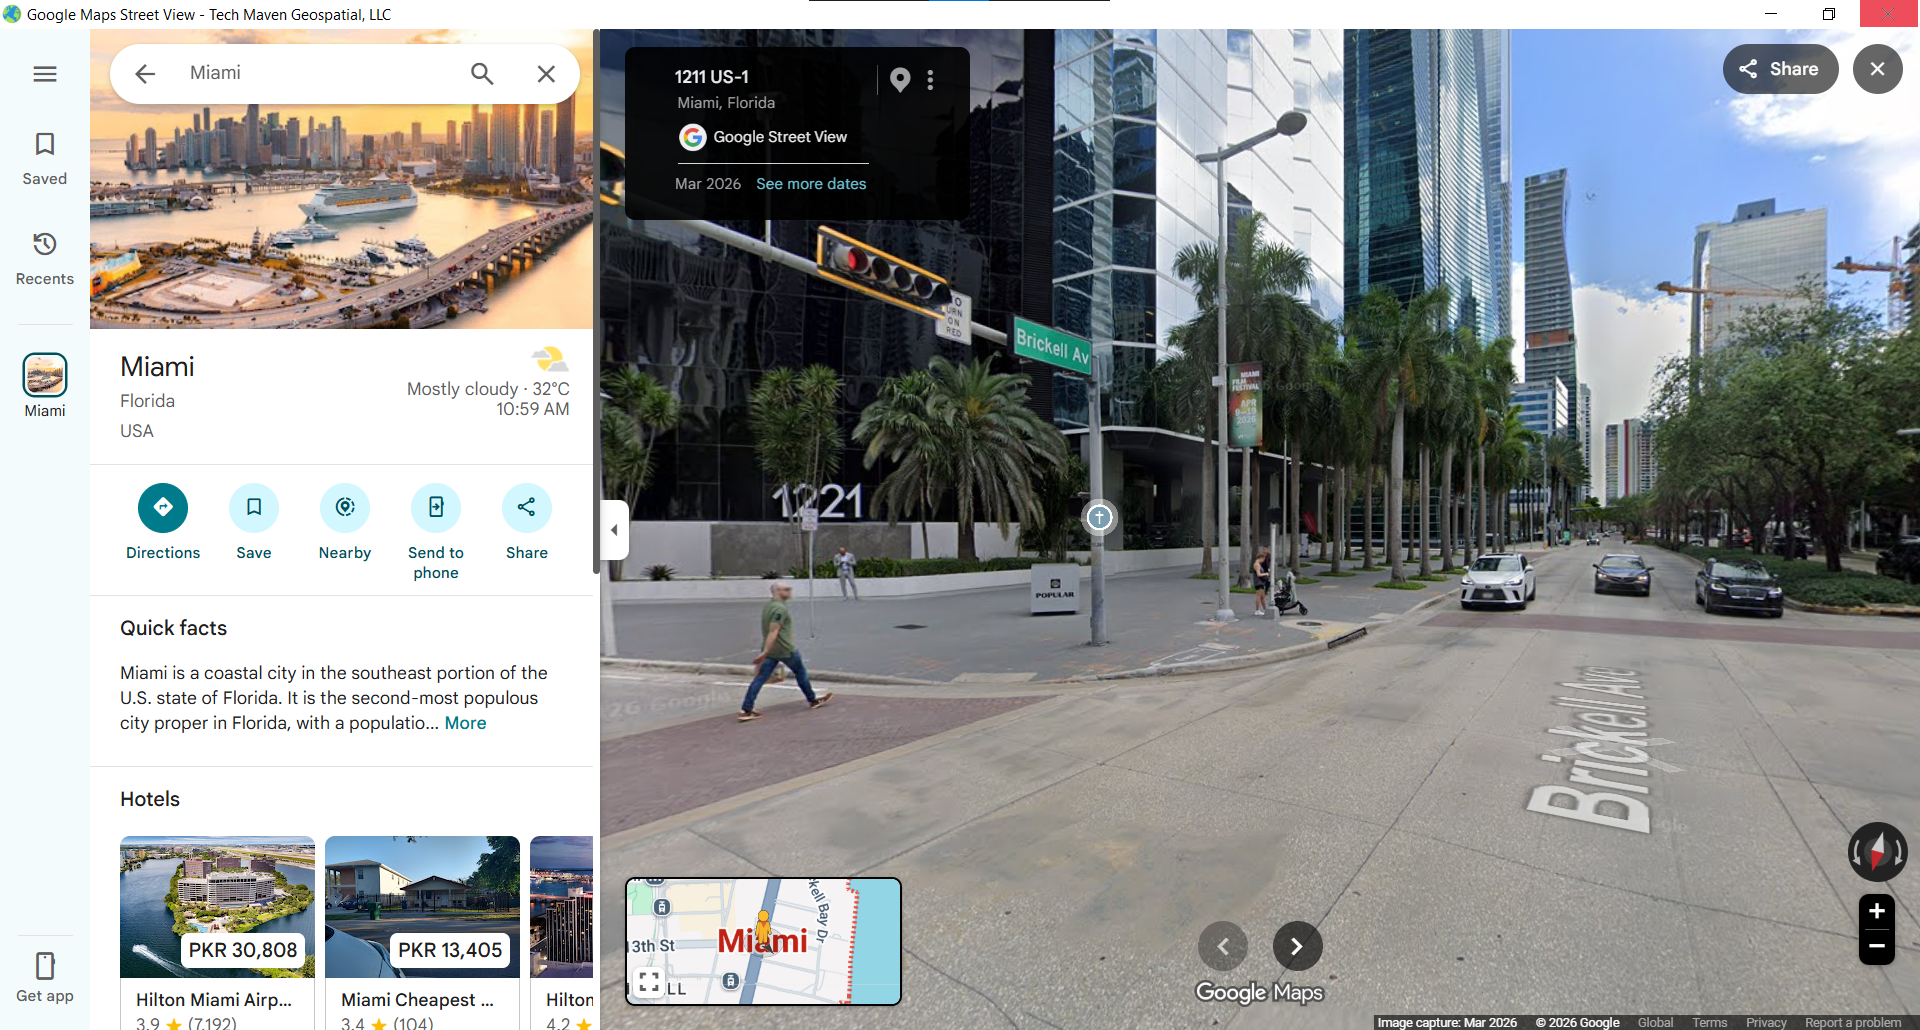
Task: Collapse the side panel arrow
Action: pyautogui.click(x=614, y=530)
